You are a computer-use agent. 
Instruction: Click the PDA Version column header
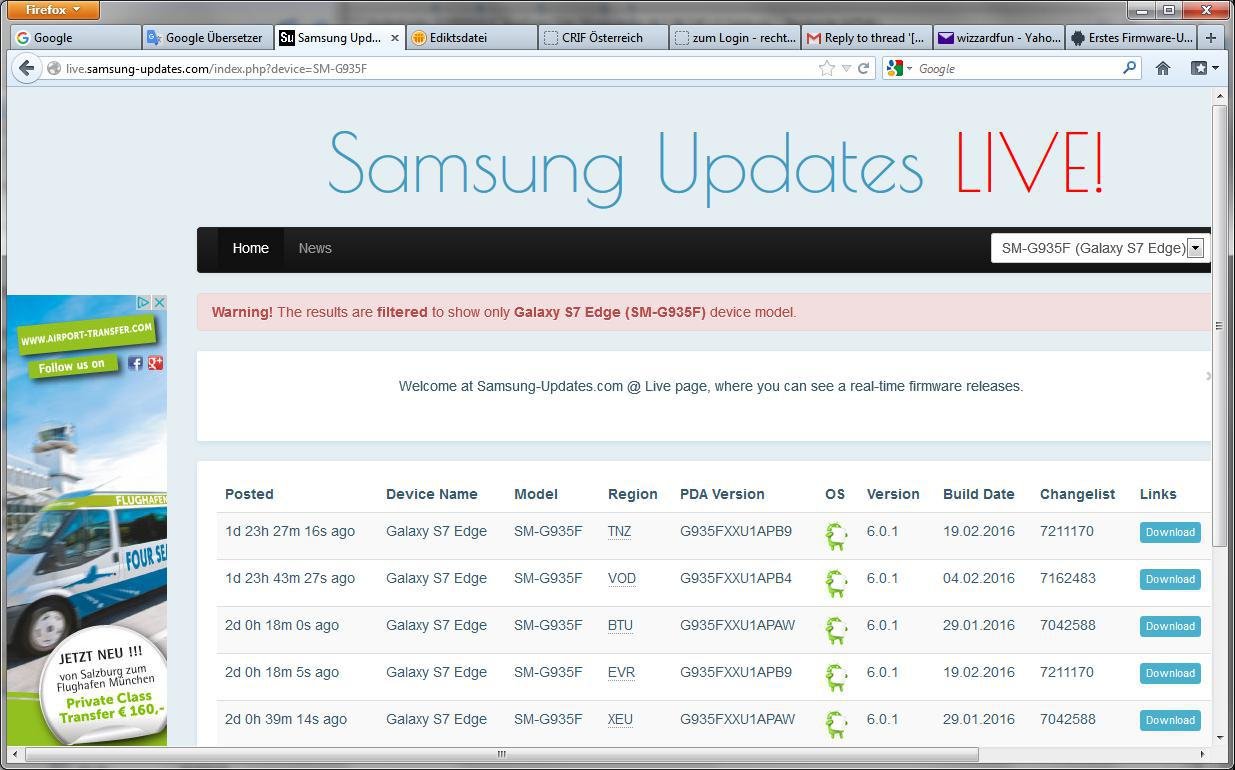(722, 494)
